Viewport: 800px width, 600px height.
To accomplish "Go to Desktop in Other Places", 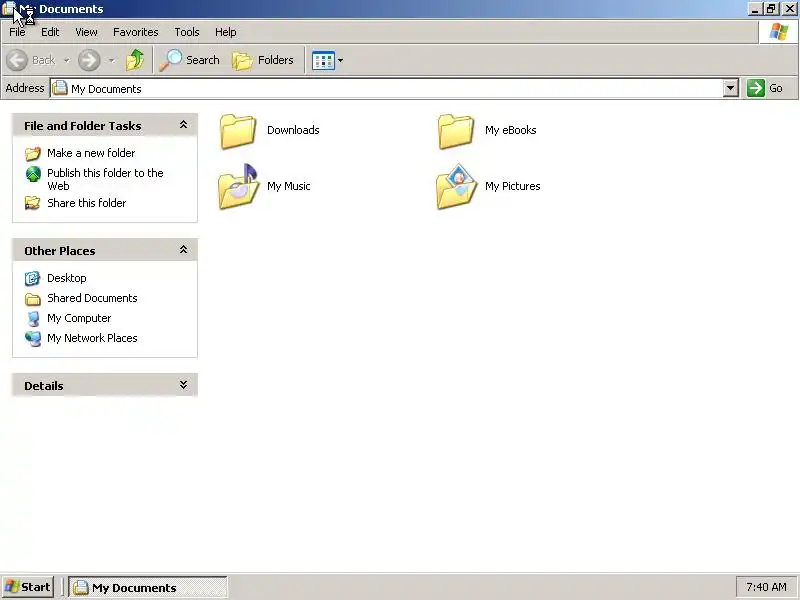I will pos(67,278).
